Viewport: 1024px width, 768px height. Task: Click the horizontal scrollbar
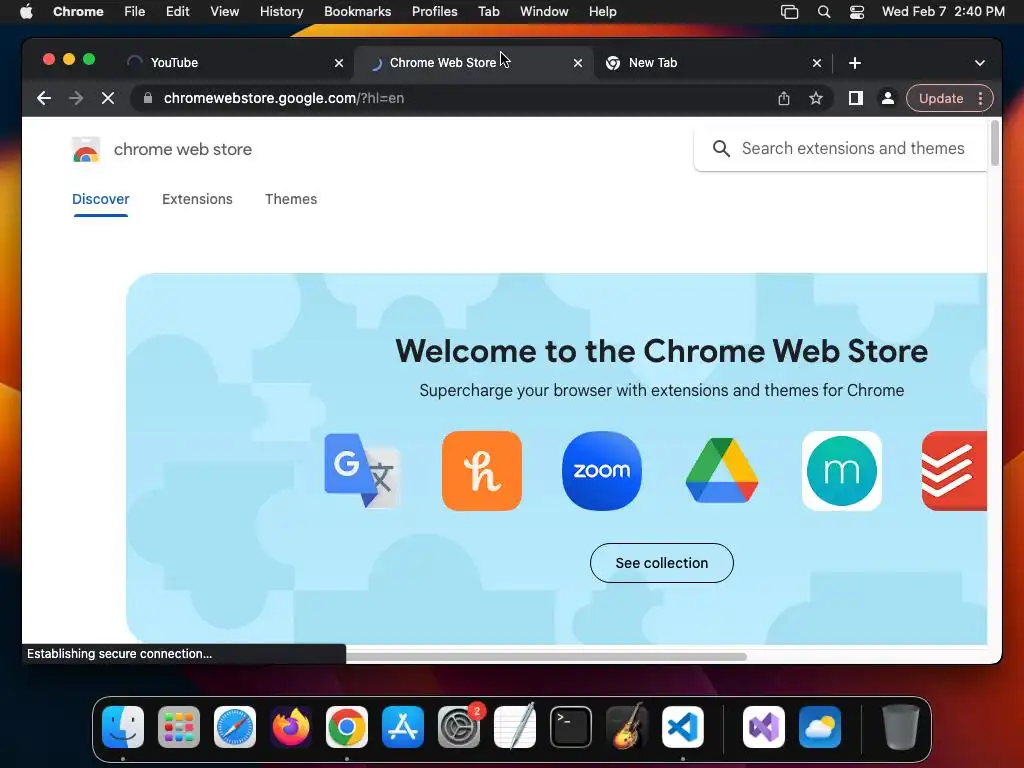pos(546,656)
